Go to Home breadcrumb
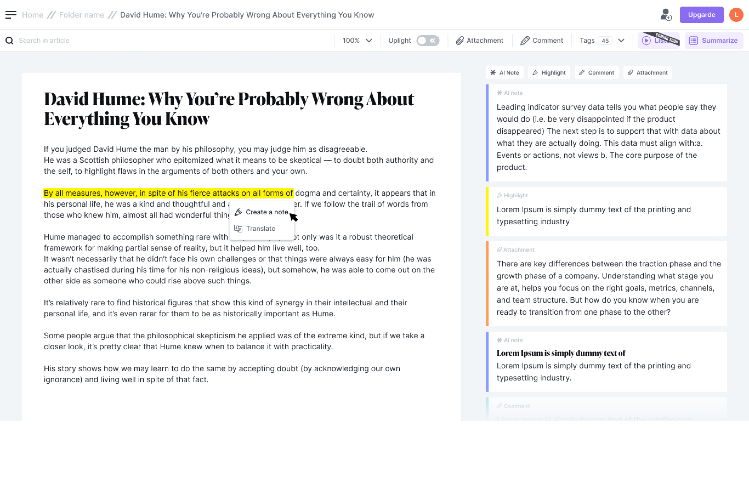749x500 pixels. pyautogui.click(x=32, y=15)
